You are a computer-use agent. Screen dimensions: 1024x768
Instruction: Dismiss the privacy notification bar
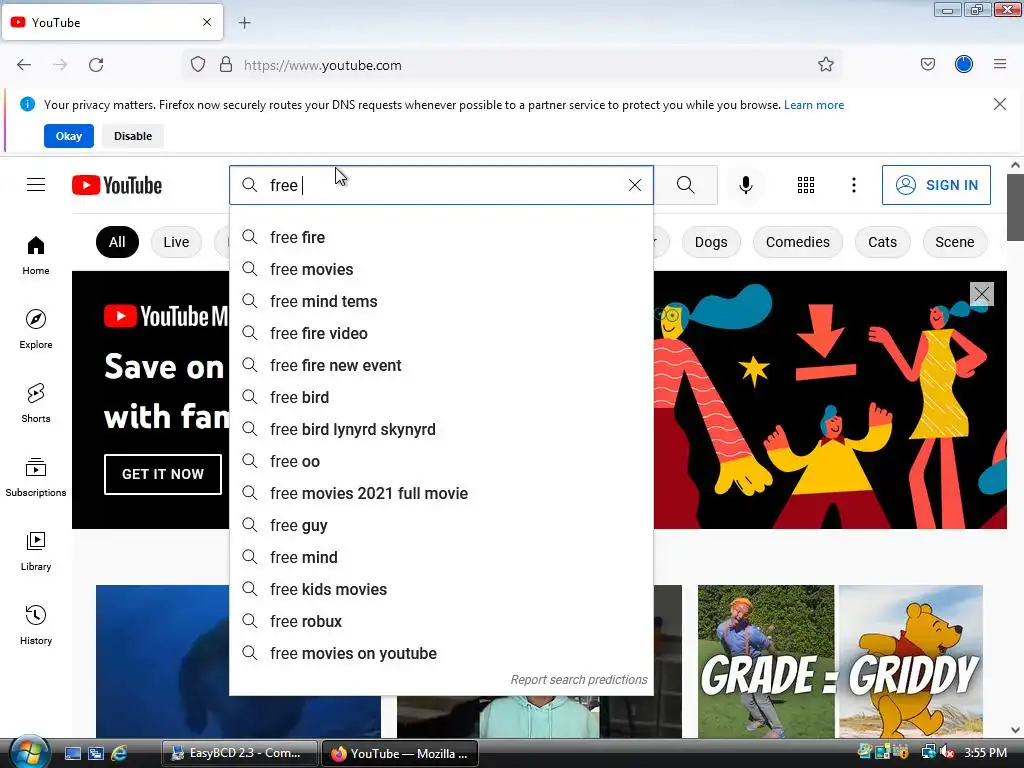pyautogui.click(x=1000, y=104)
